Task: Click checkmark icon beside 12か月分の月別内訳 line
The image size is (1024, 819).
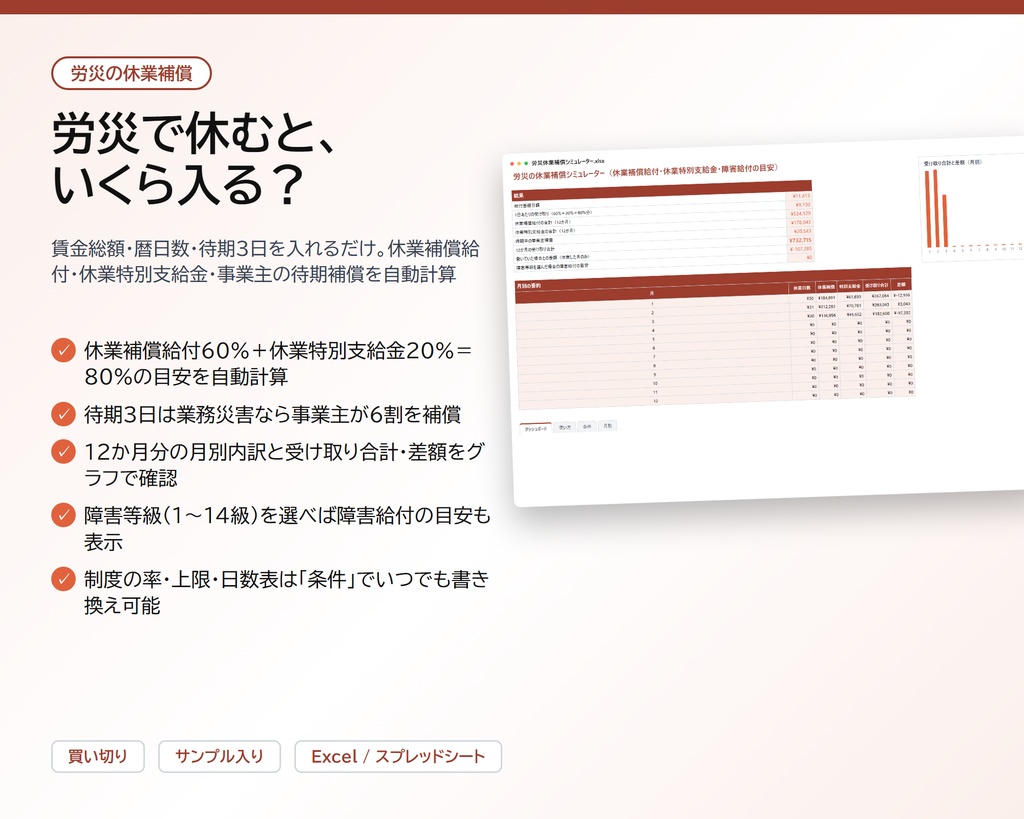Action: click(63, 451)
